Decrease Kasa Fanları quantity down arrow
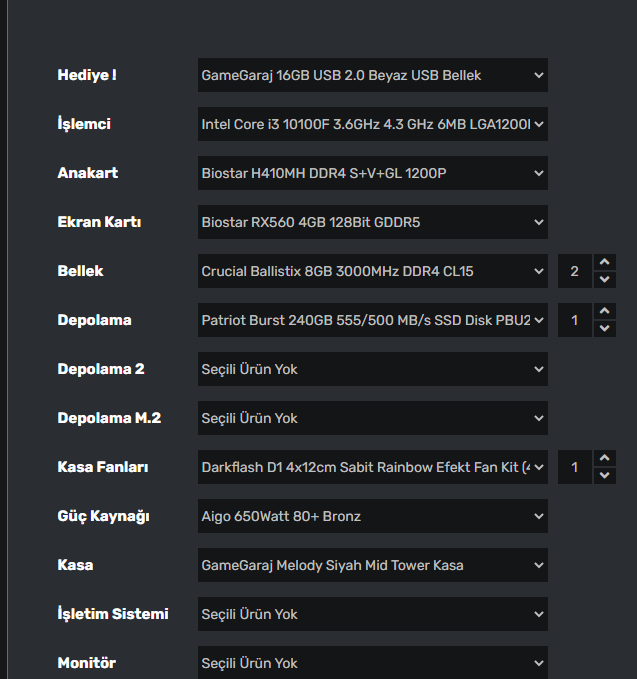The width and height of the screenshot is (637, 679). click(604, 475)
